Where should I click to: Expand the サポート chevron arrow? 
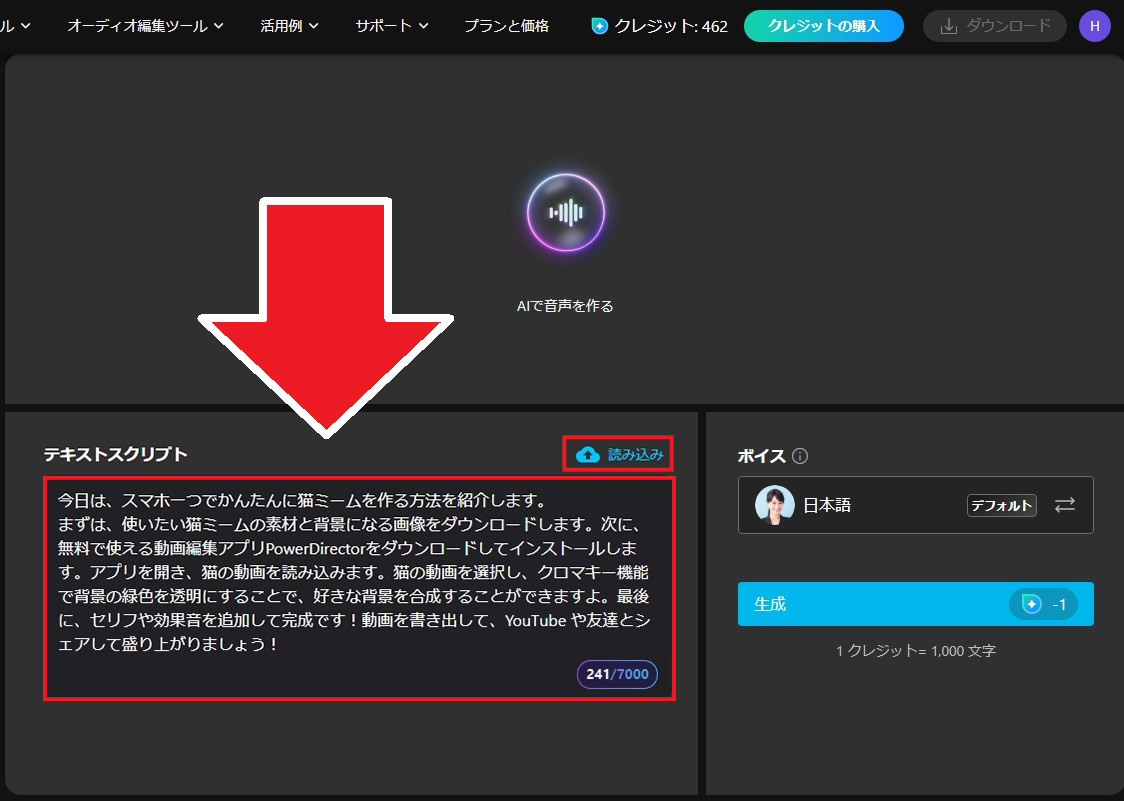(423, 26)
